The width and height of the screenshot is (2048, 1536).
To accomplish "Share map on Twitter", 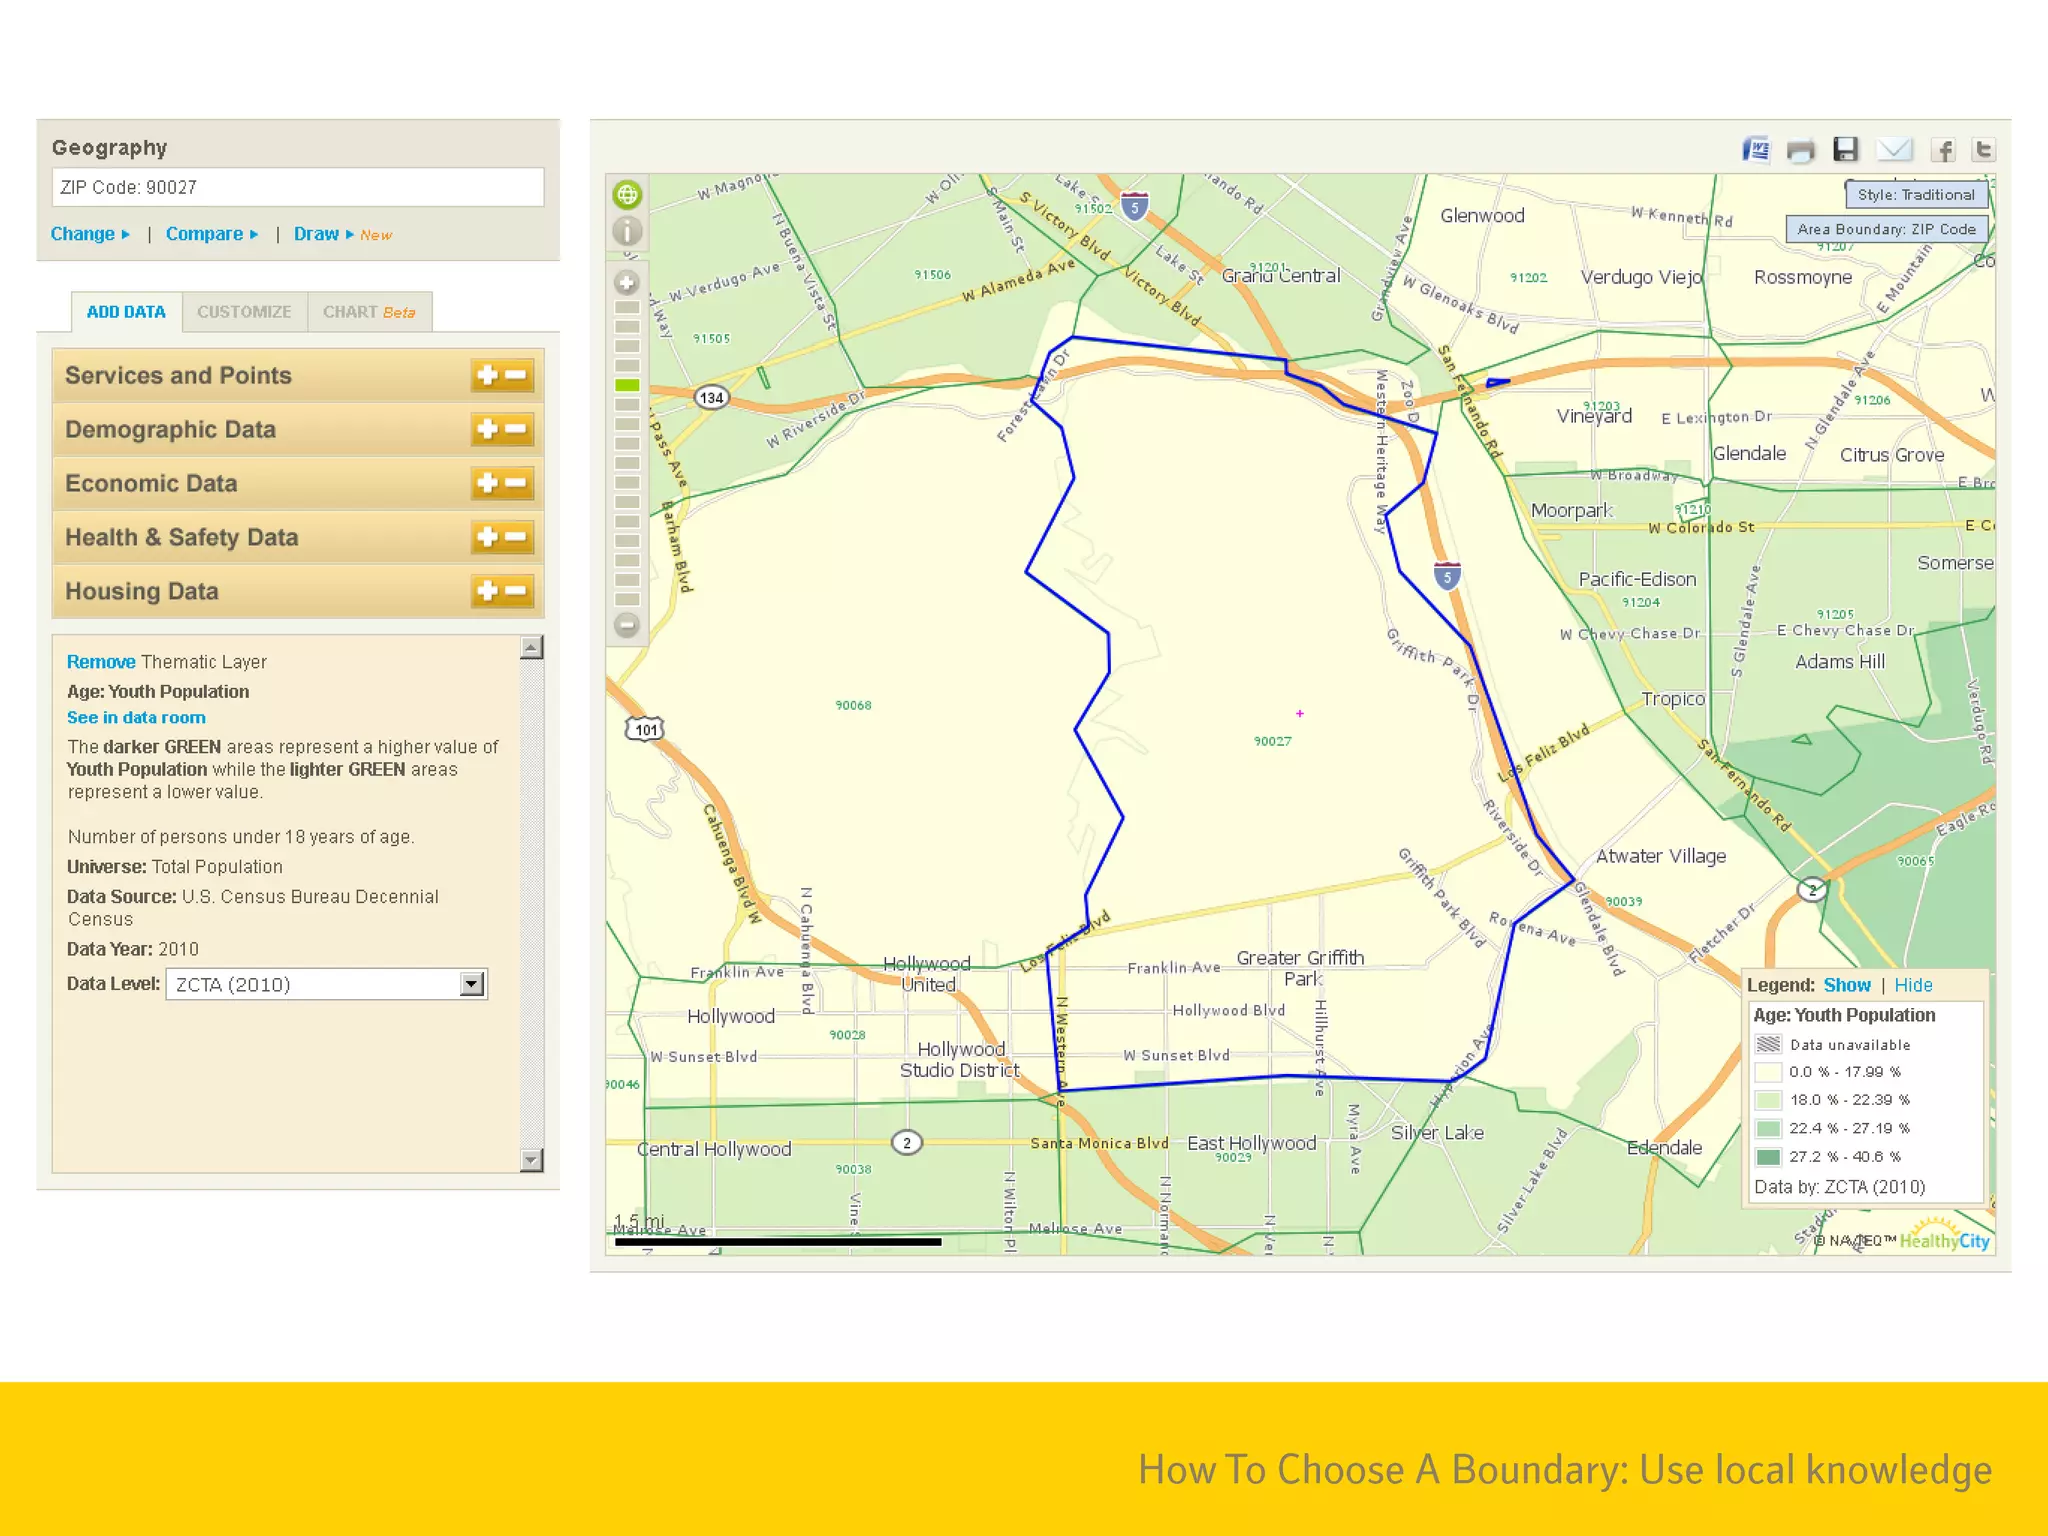I will 1983,150.
